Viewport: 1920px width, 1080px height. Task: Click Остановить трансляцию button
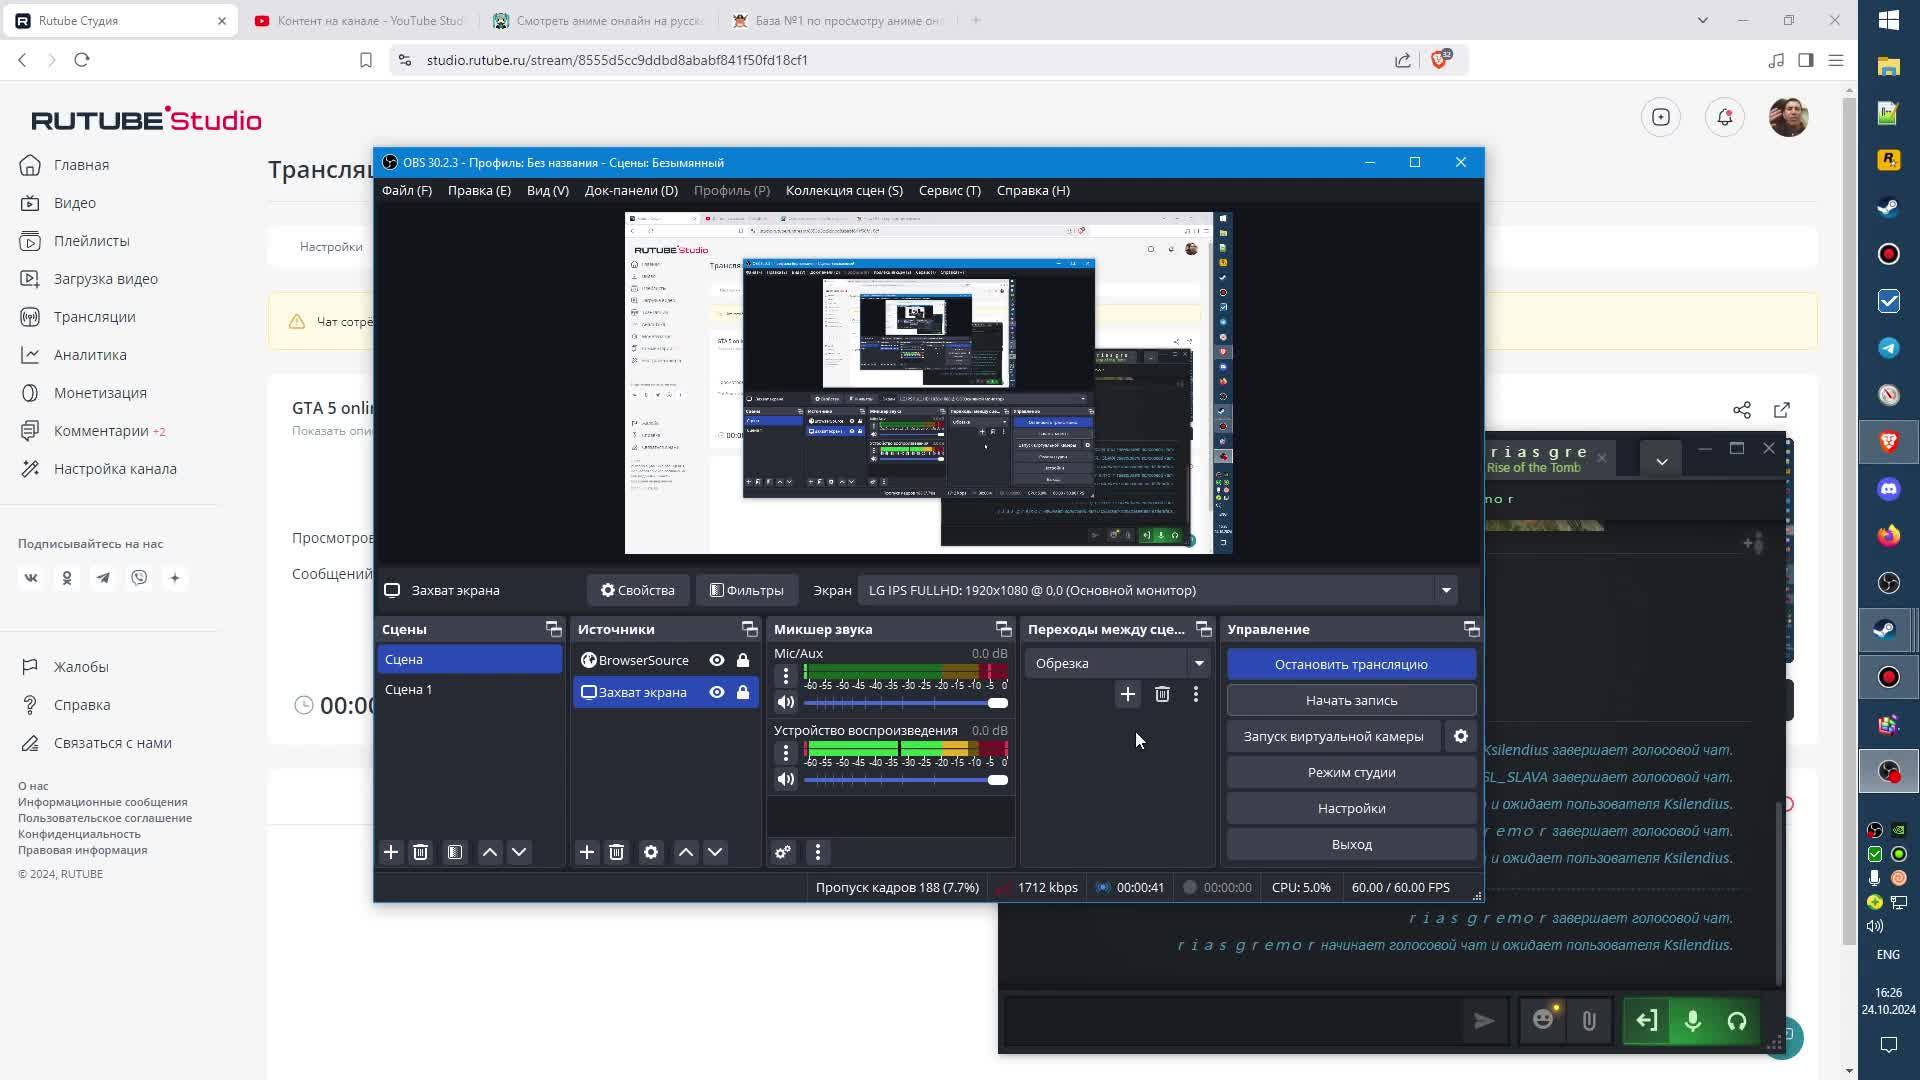click(x=1351, y=664)
